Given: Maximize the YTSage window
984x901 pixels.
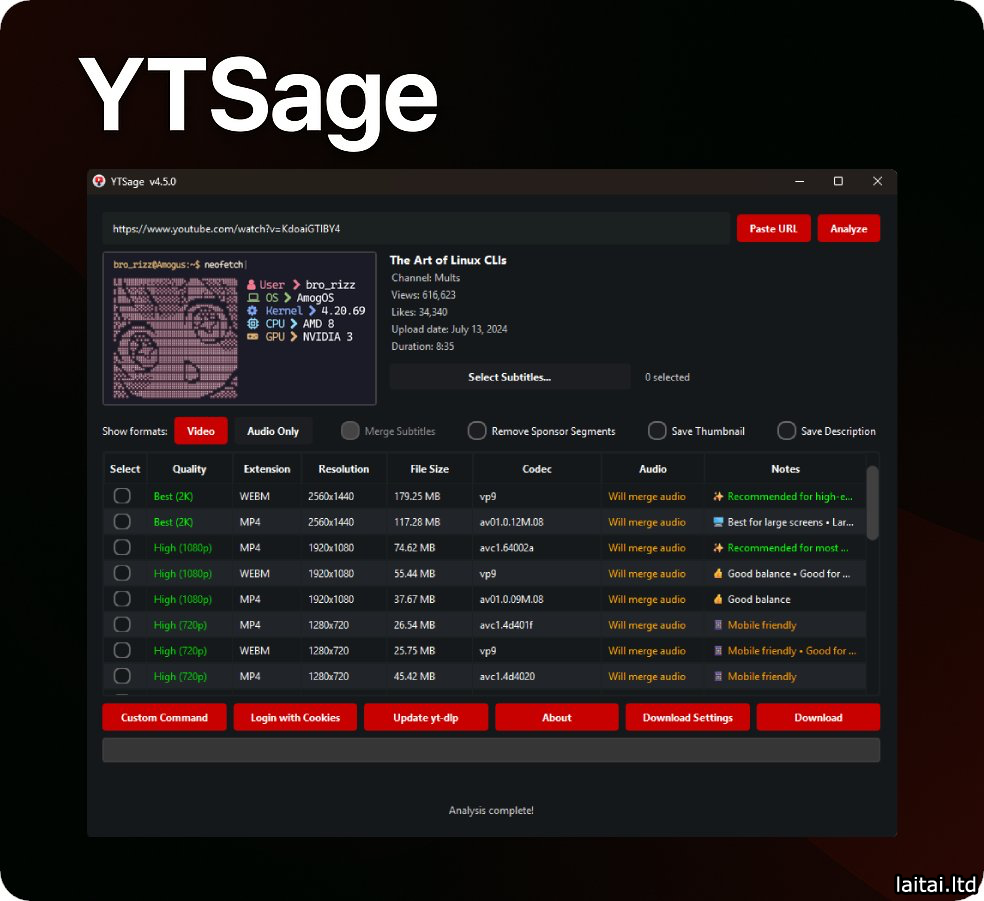Looking at the screenshot, I should 838,181.
